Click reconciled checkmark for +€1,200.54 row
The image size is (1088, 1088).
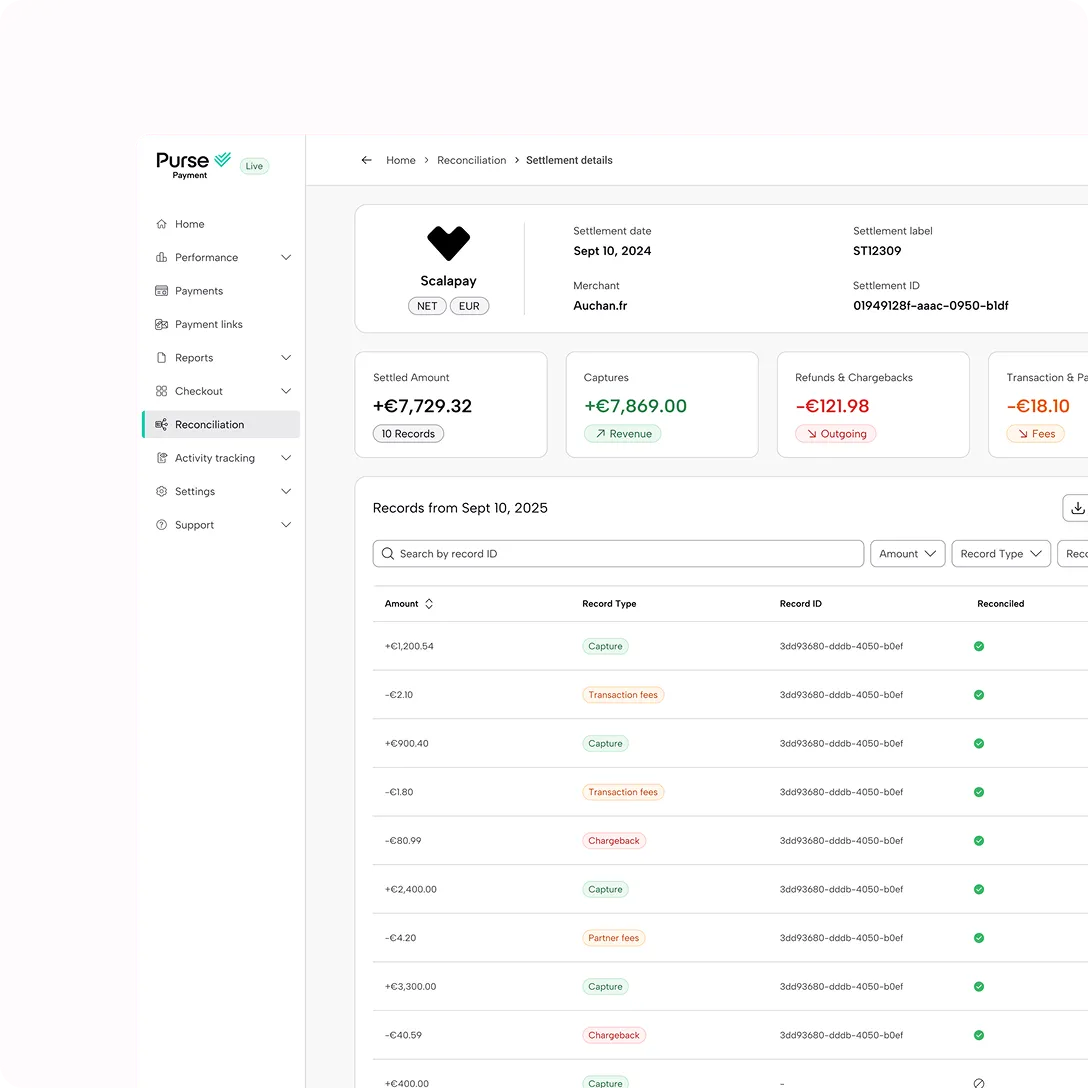click(x=978, y=646)
